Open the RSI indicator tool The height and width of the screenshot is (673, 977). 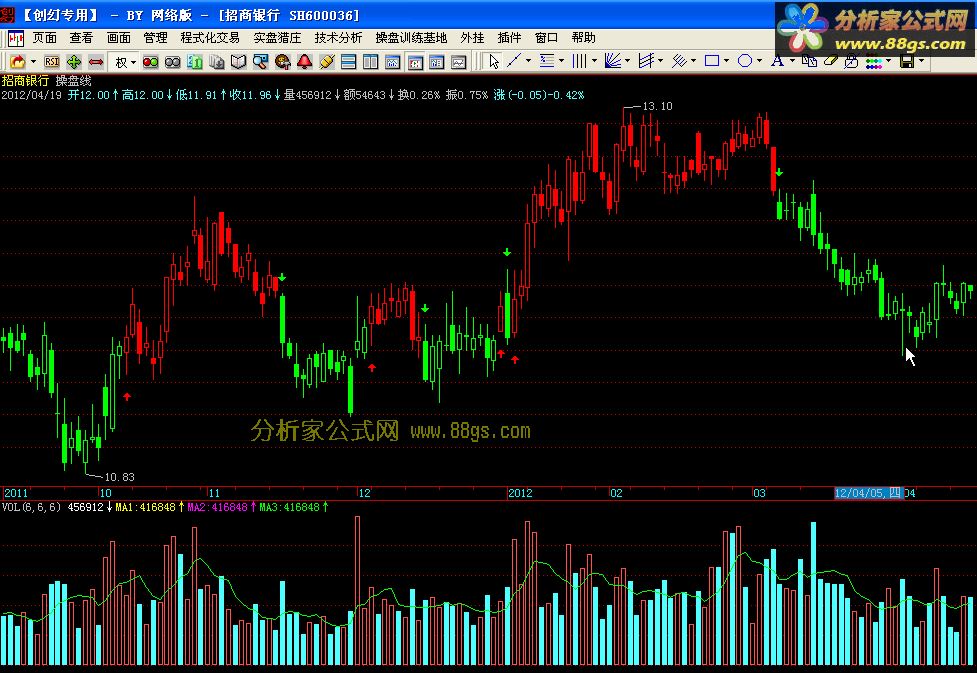click(x=52, y=62)
